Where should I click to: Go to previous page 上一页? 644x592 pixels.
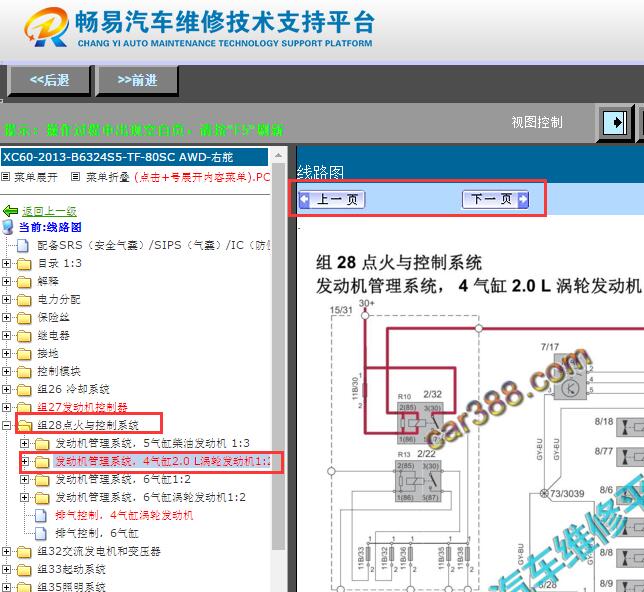pyautogui.click(x=332, y=200)
